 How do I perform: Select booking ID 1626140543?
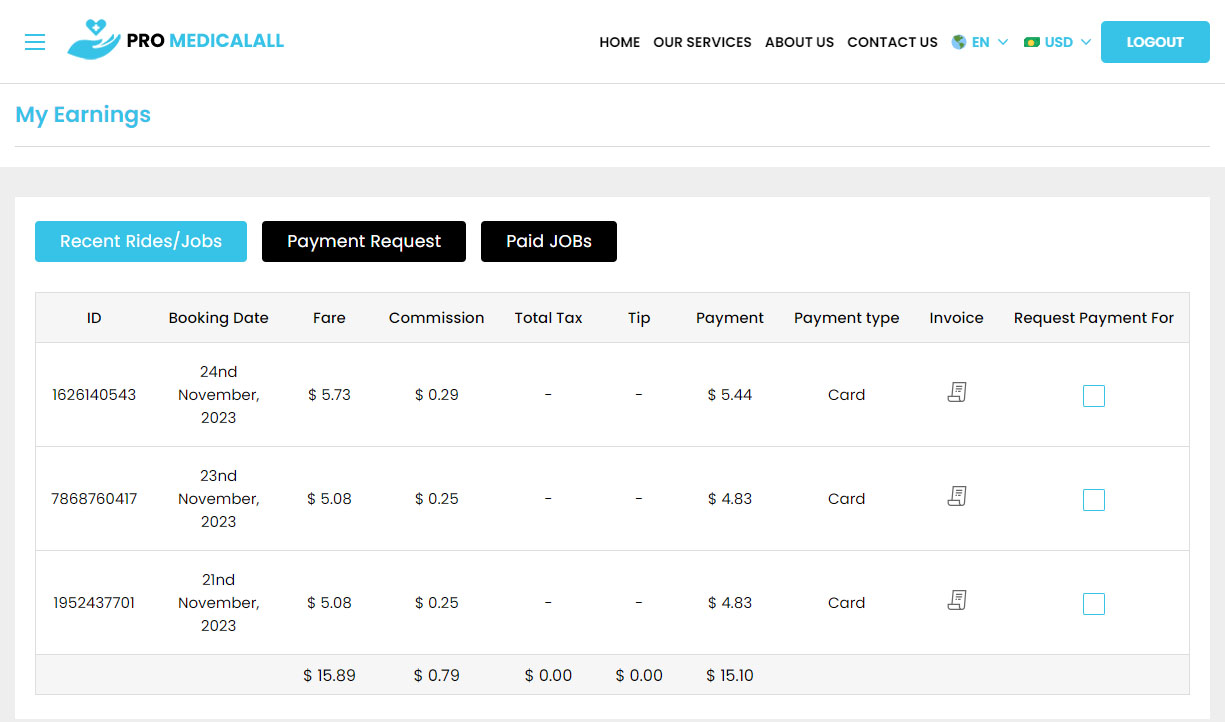pyautogui.click(x=94, y=395)
